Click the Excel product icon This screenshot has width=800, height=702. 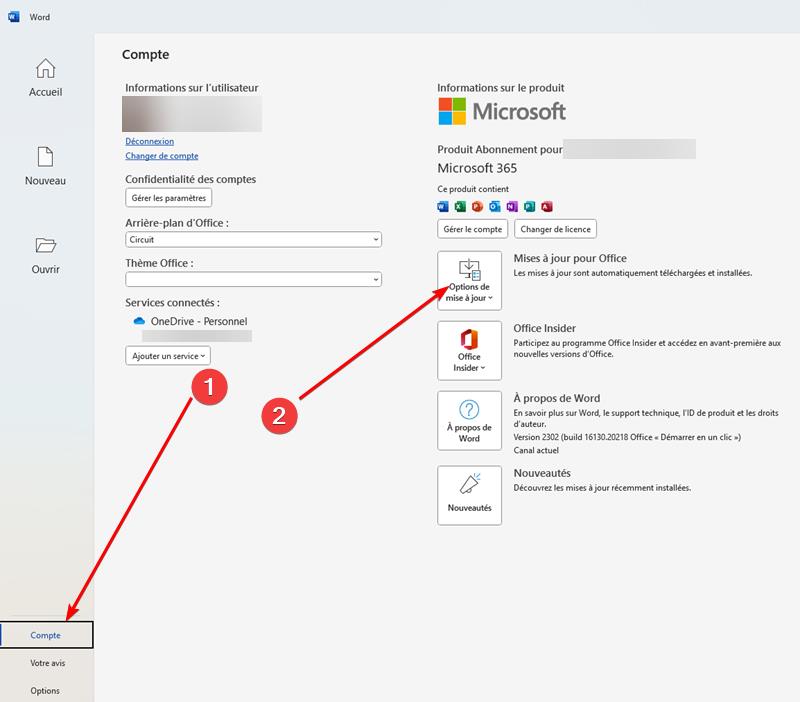[460, 206]
